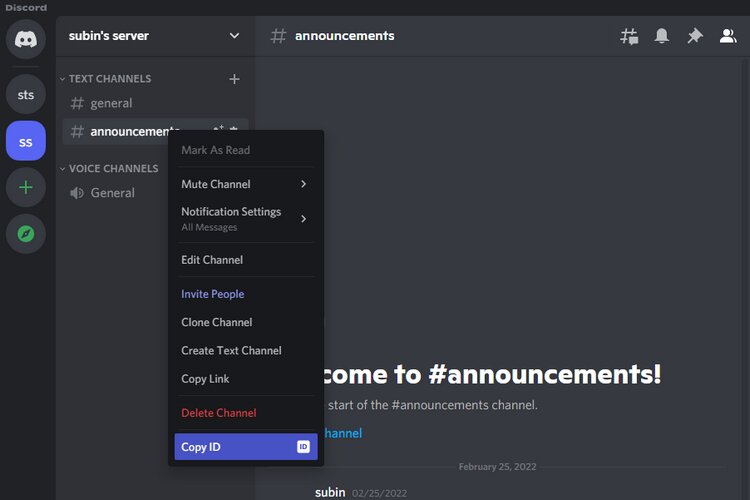
Task: Collapse the Text Channels category
Action: tap(105, 79)
